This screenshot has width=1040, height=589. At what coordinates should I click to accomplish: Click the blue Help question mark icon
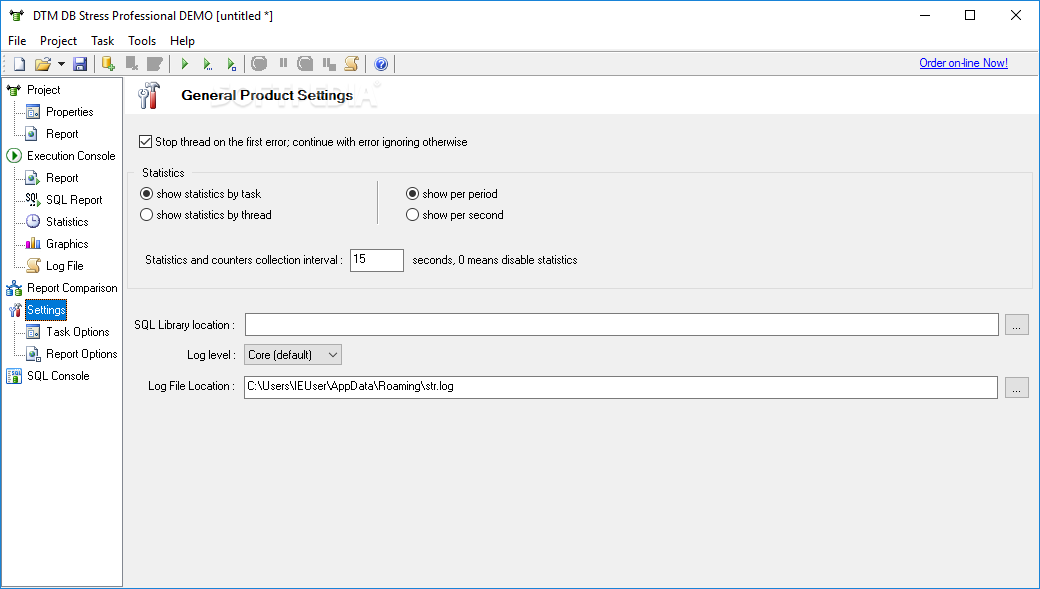pos(381,64)
